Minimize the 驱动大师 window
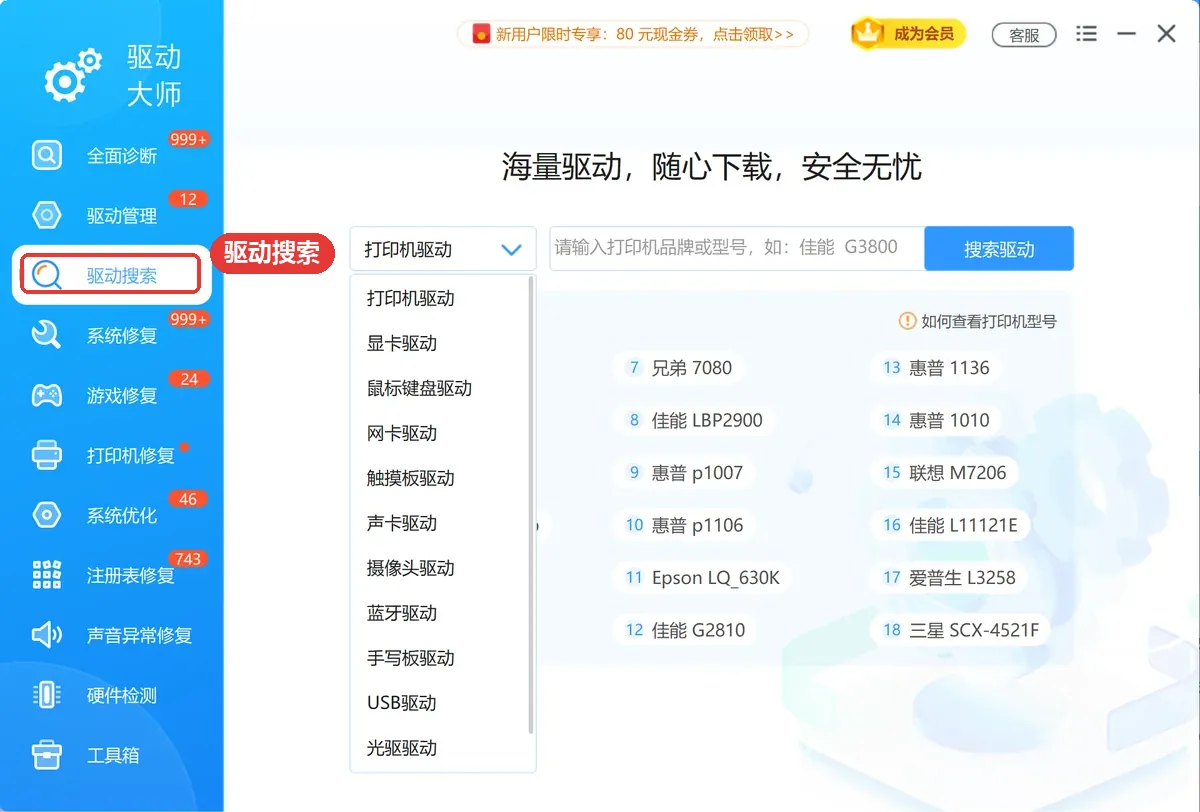The width and height of the screenshot is (1200, 812). 1127,34
